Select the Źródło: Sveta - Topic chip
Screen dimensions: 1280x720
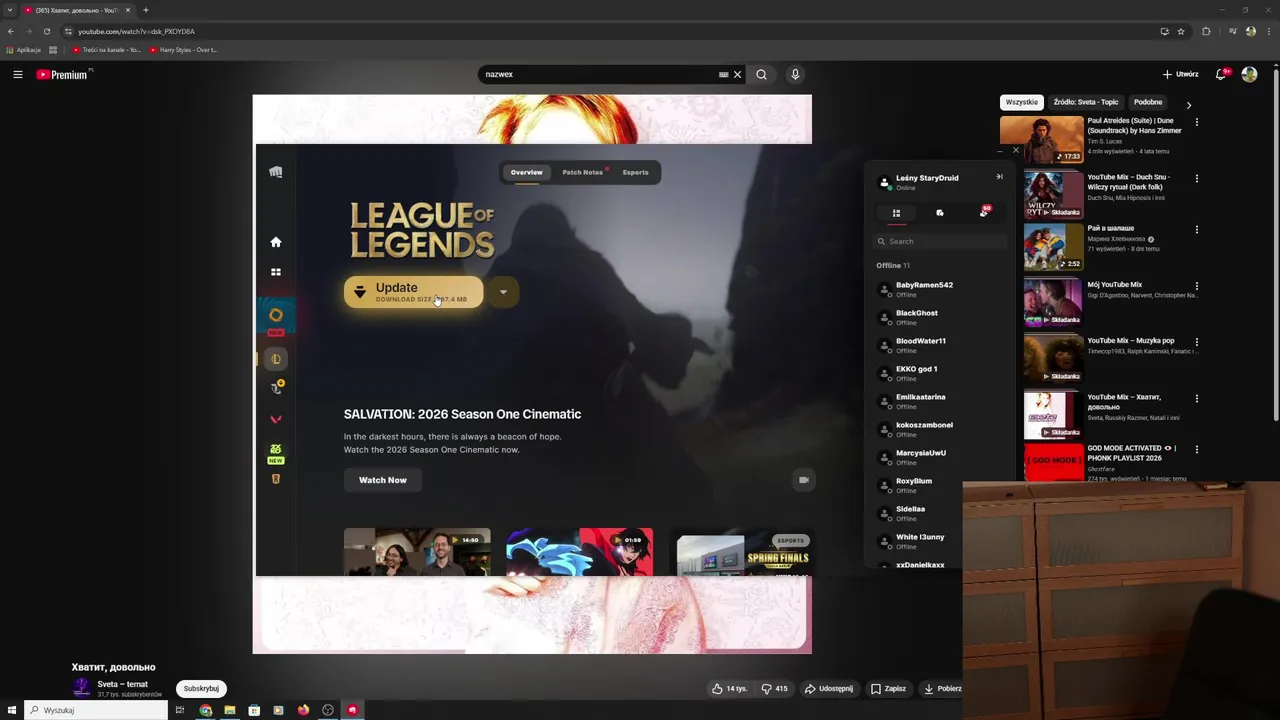(1086, 102)
